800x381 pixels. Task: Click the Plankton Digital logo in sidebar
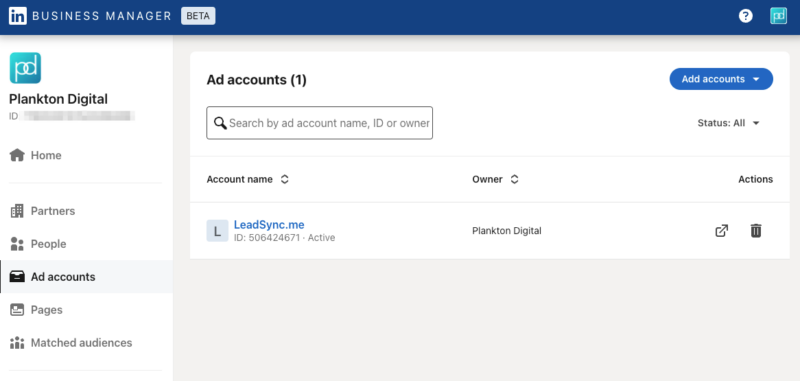pos(25,68)
